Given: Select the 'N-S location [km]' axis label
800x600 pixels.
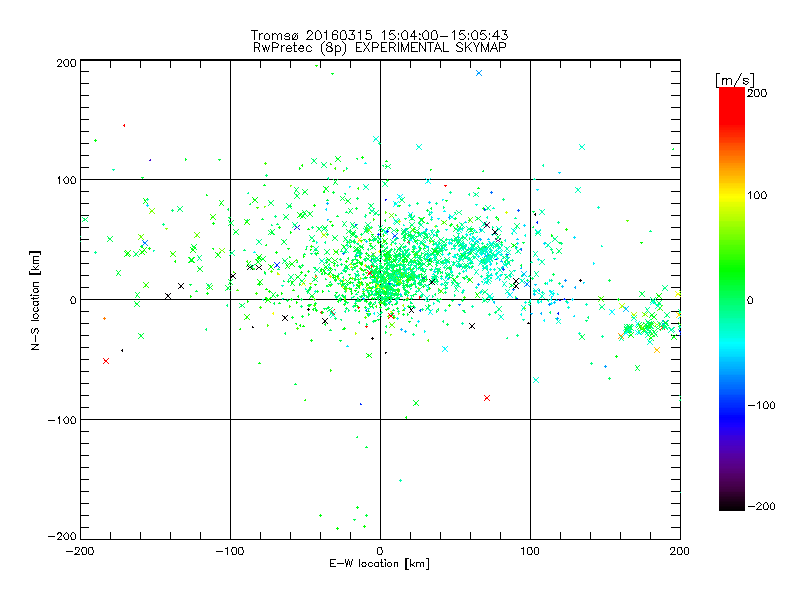Looking at the screenshot, I should (x=35, y=300).
